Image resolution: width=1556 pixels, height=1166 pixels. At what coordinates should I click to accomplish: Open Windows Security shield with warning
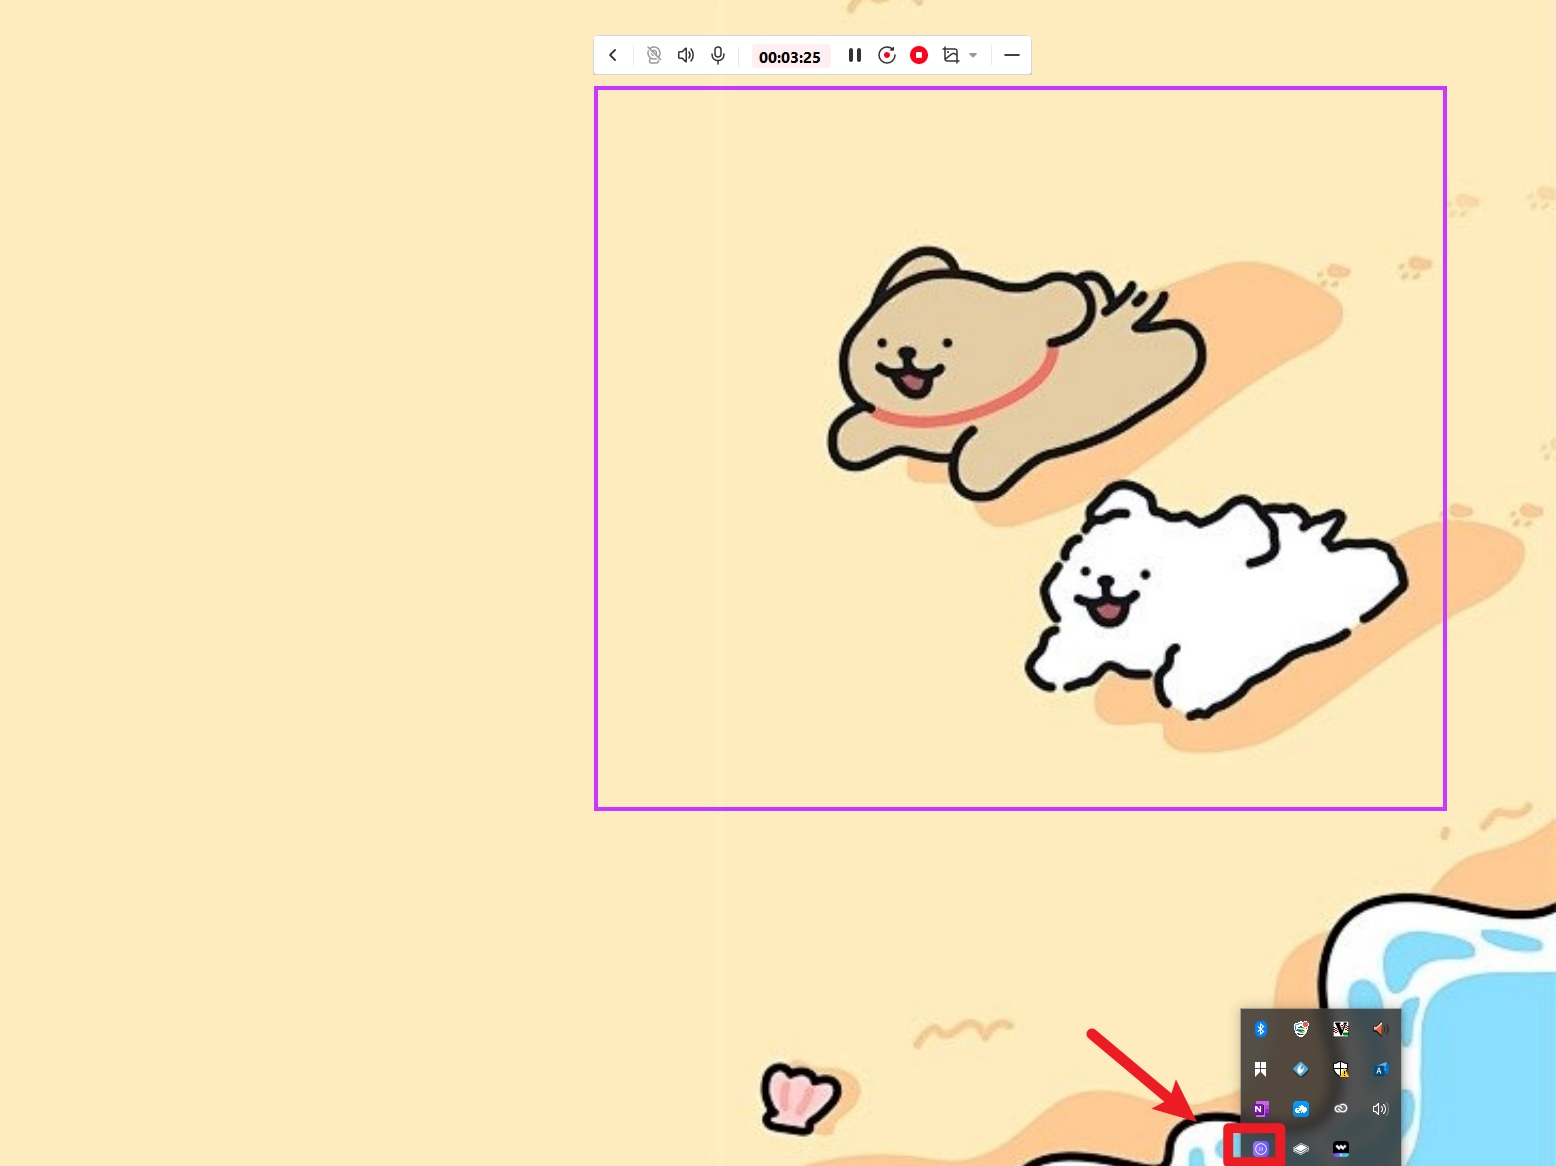click(1341, 1069)
